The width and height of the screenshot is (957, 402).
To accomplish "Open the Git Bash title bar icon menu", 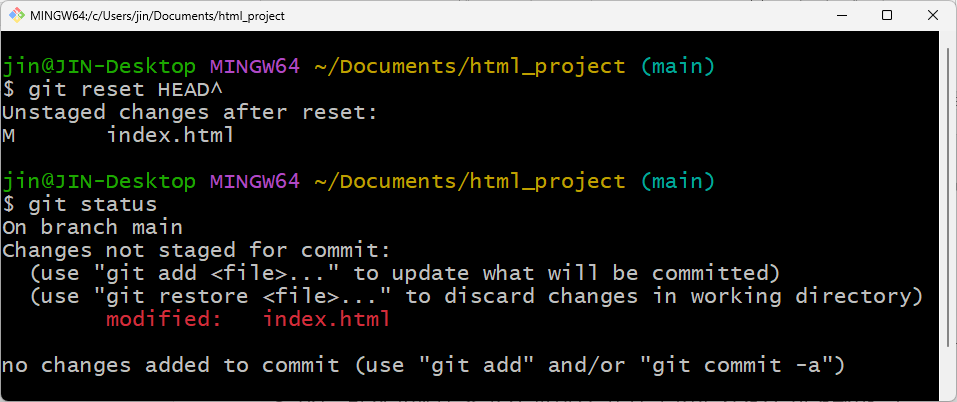I will (16, 15).
